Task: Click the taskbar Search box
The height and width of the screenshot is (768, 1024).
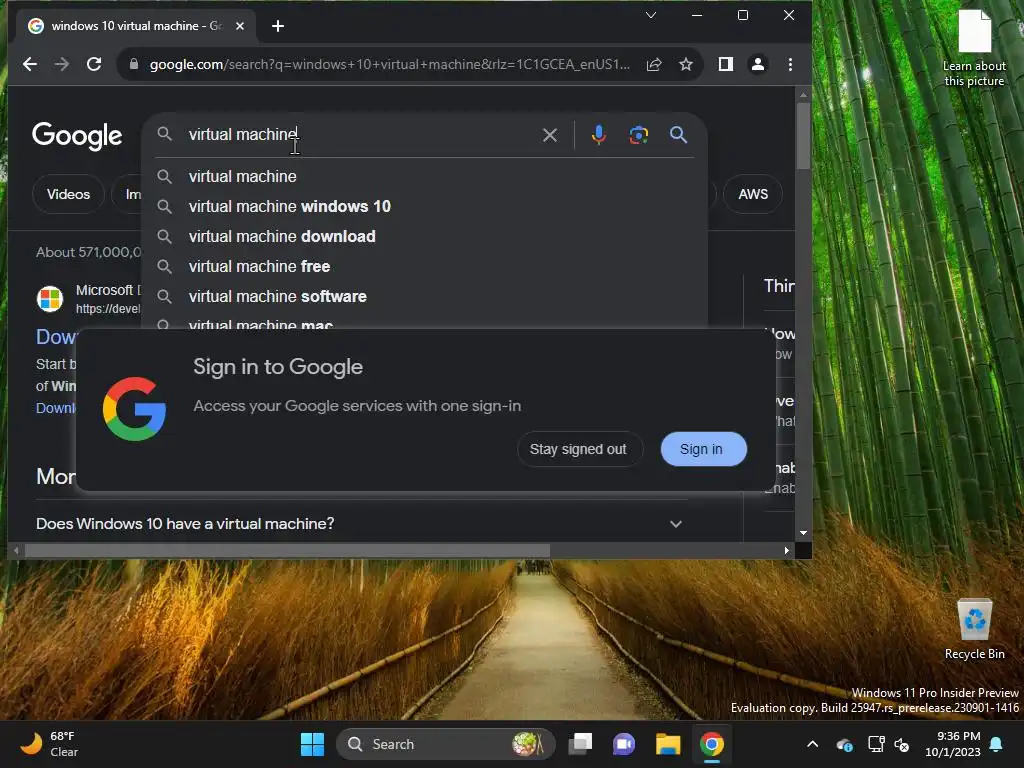Action: point(445,744)
